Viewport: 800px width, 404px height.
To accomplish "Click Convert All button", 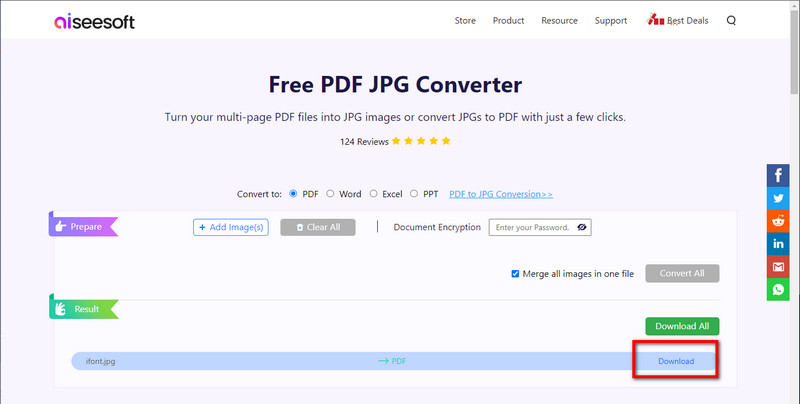I will pos(682,273).
